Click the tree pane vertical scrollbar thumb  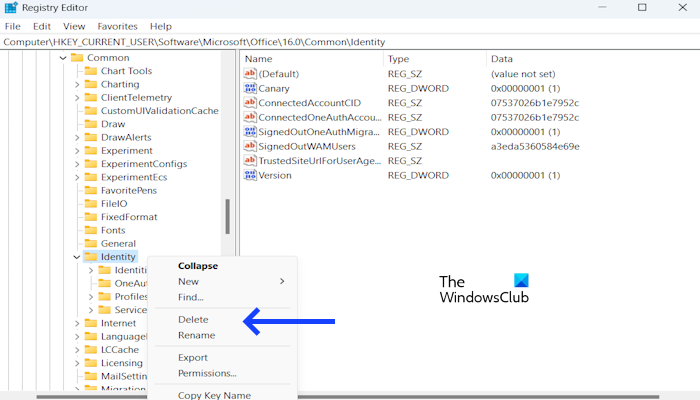pos(227,217)
